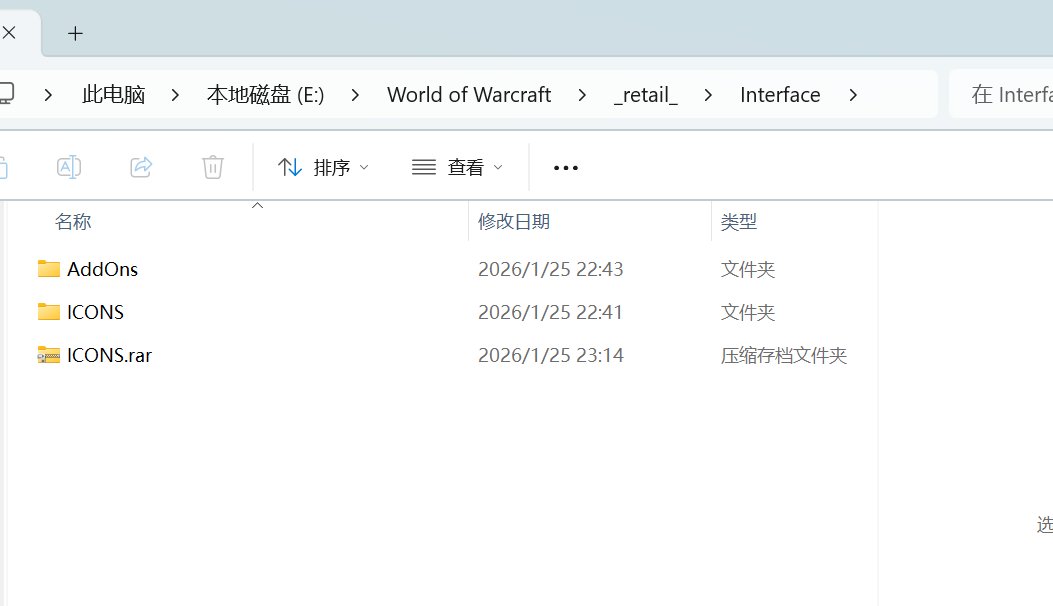This screenshot has height=606, width=1053.
Task: Select the ICONS.rar archive icon
Action: (x=48, y=355)
